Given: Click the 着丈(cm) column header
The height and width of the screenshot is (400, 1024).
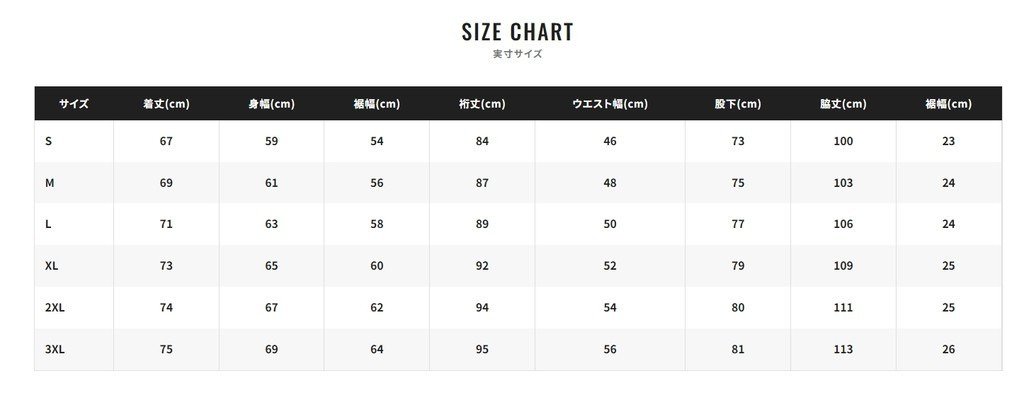Looking at the screenshot, I should 166,104.
